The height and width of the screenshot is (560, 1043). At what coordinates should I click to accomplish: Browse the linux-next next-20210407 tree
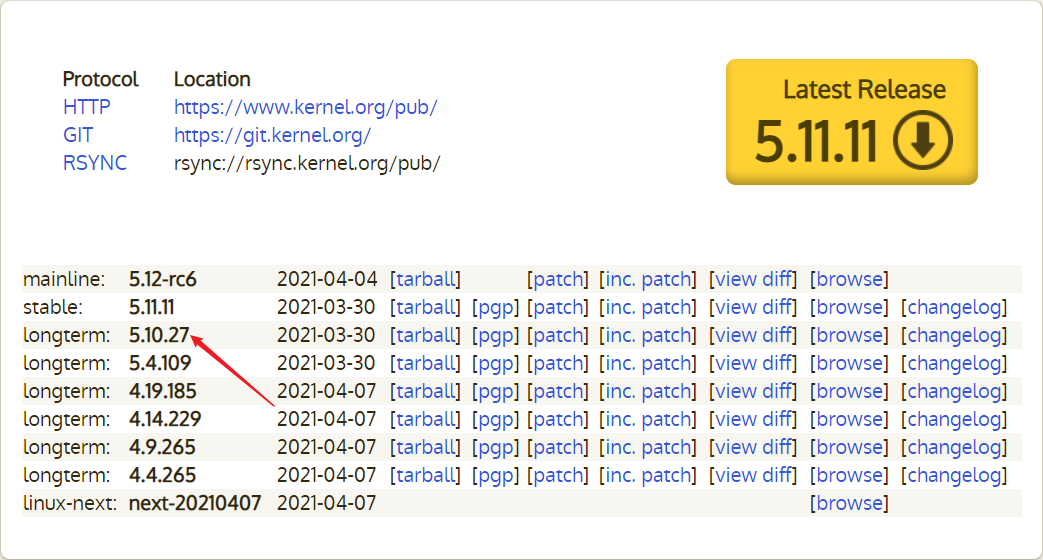pos(849,503)
